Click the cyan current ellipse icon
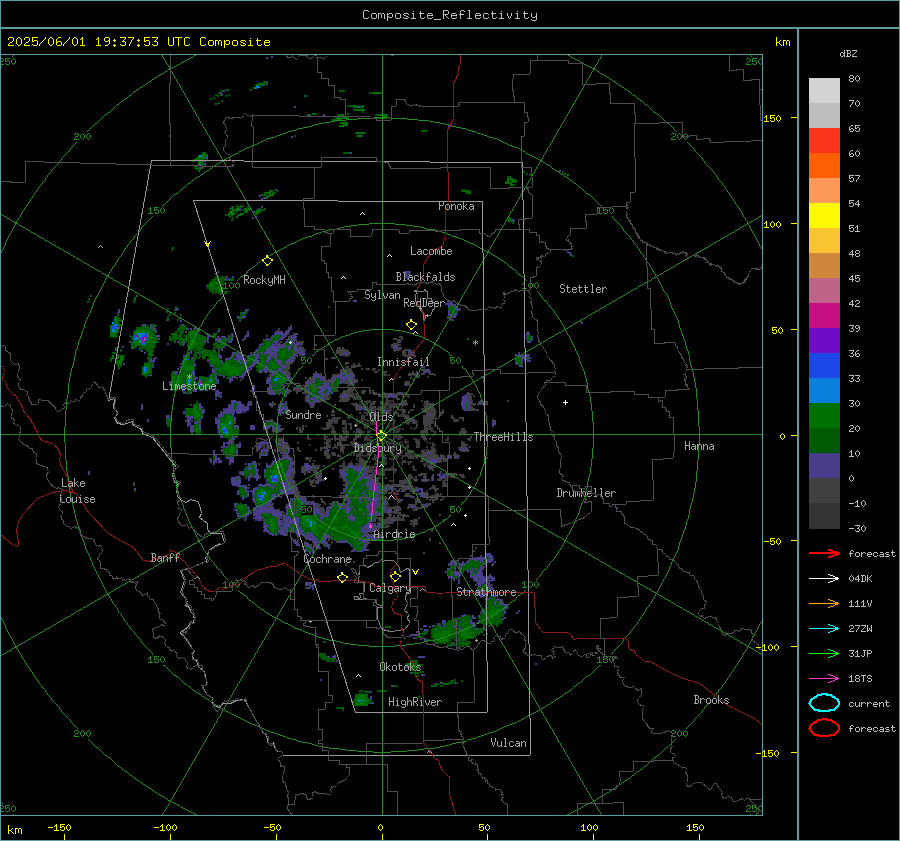This screenshot has height=841, width=900. (824, 703)
